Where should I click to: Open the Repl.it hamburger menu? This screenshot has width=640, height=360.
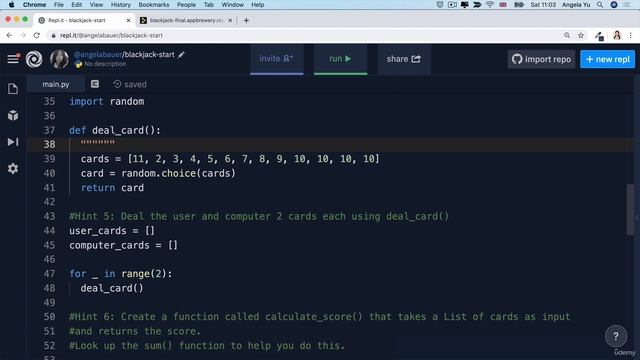[13, 59]
